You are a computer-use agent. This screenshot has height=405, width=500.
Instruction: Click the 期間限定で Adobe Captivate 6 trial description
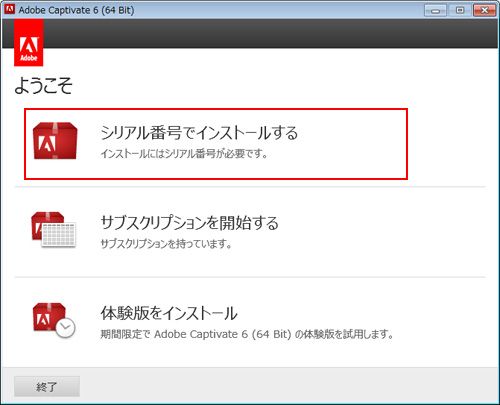tap(247, 334)
